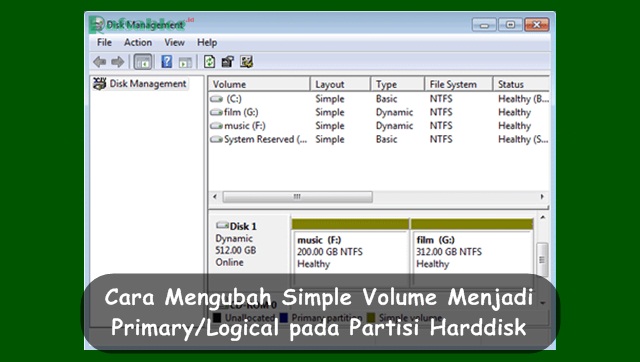Click the Disk 1 drive icon

point(222,225)
